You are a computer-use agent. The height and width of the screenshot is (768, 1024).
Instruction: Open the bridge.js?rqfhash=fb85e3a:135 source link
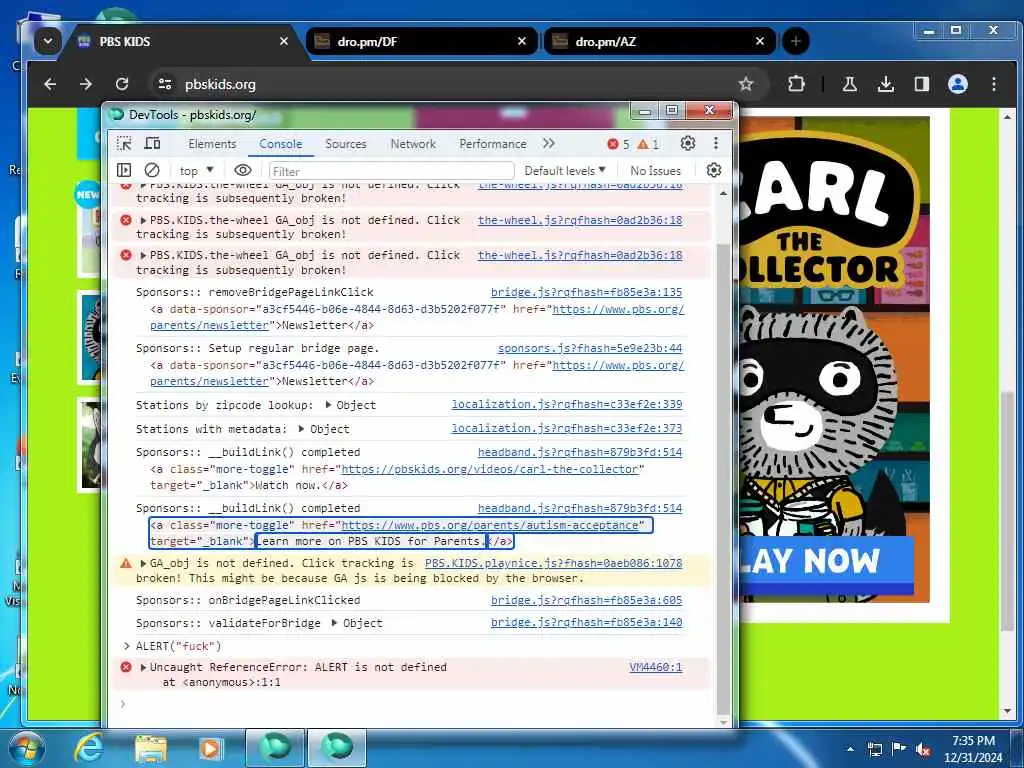click(x=586, y=292)
